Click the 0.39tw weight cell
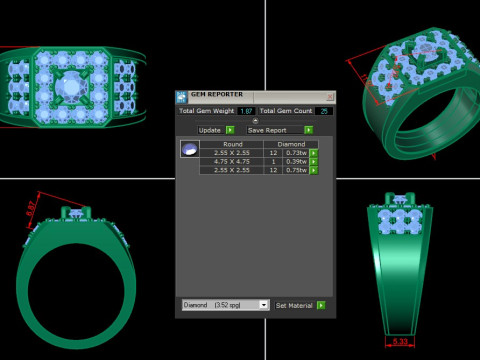This screenshot has height=360, width=480. [x=296, y=162]
